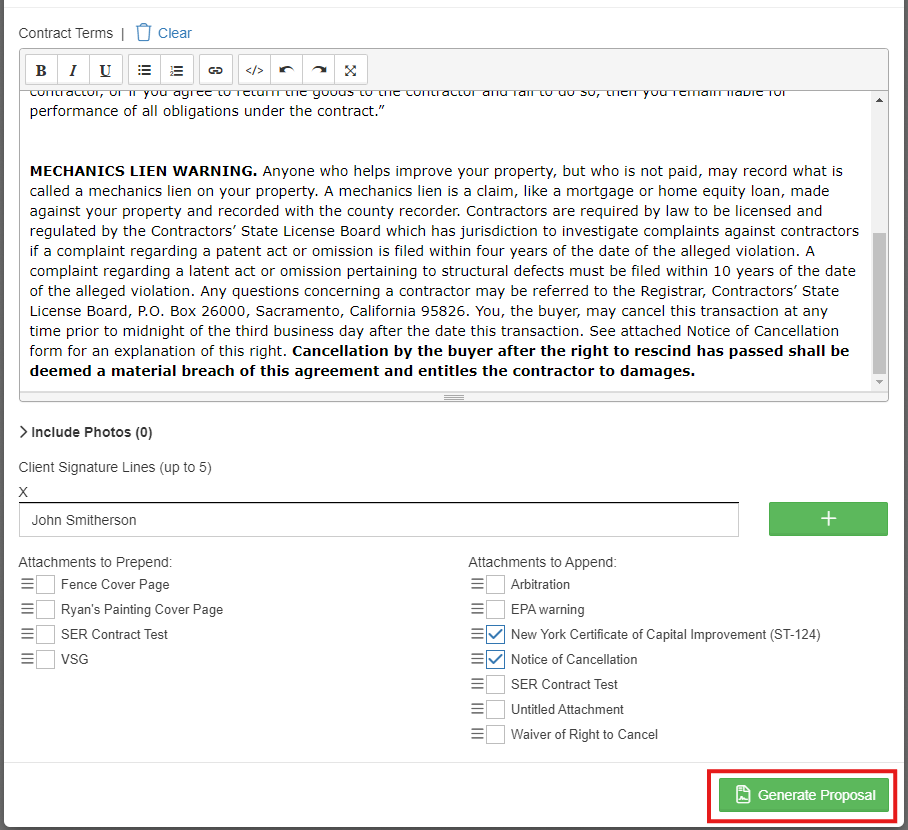
Task: Apply italic formatting from the toolbar
Action: (73, 70)
